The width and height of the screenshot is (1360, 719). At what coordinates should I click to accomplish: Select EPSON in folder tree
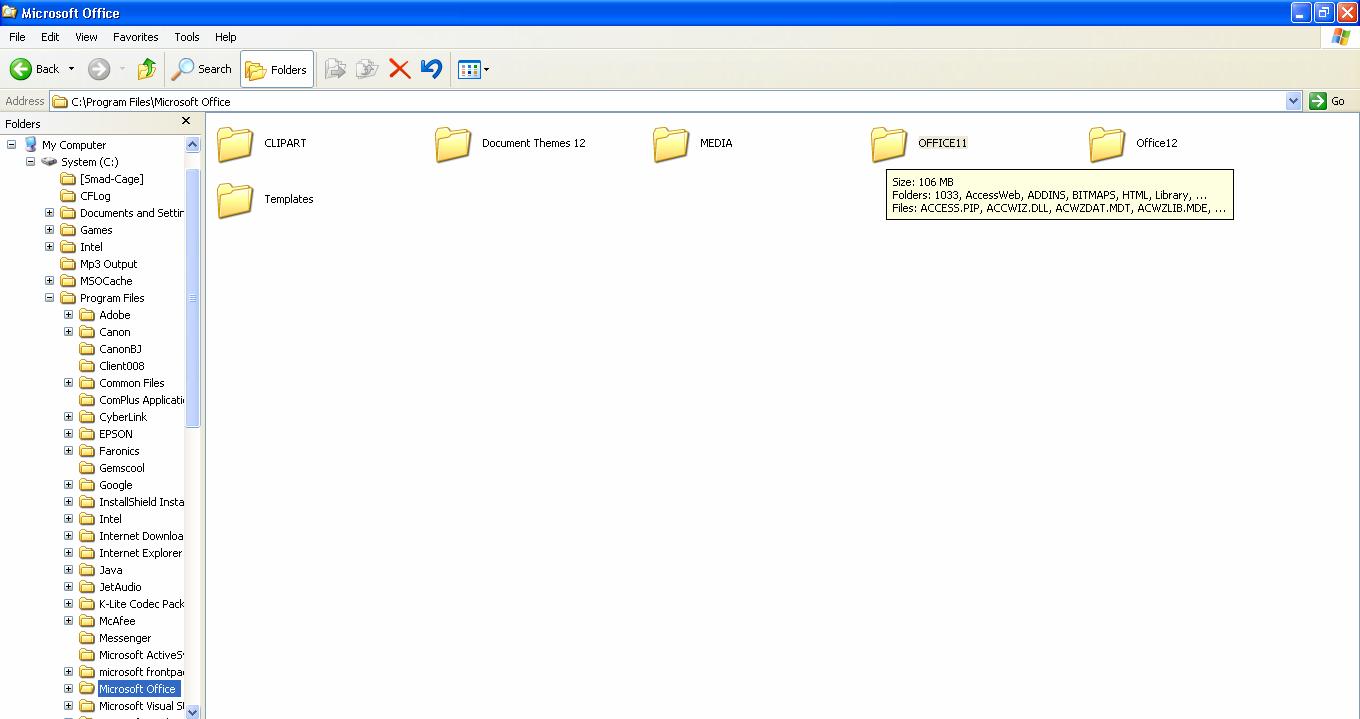coord(115,434)
